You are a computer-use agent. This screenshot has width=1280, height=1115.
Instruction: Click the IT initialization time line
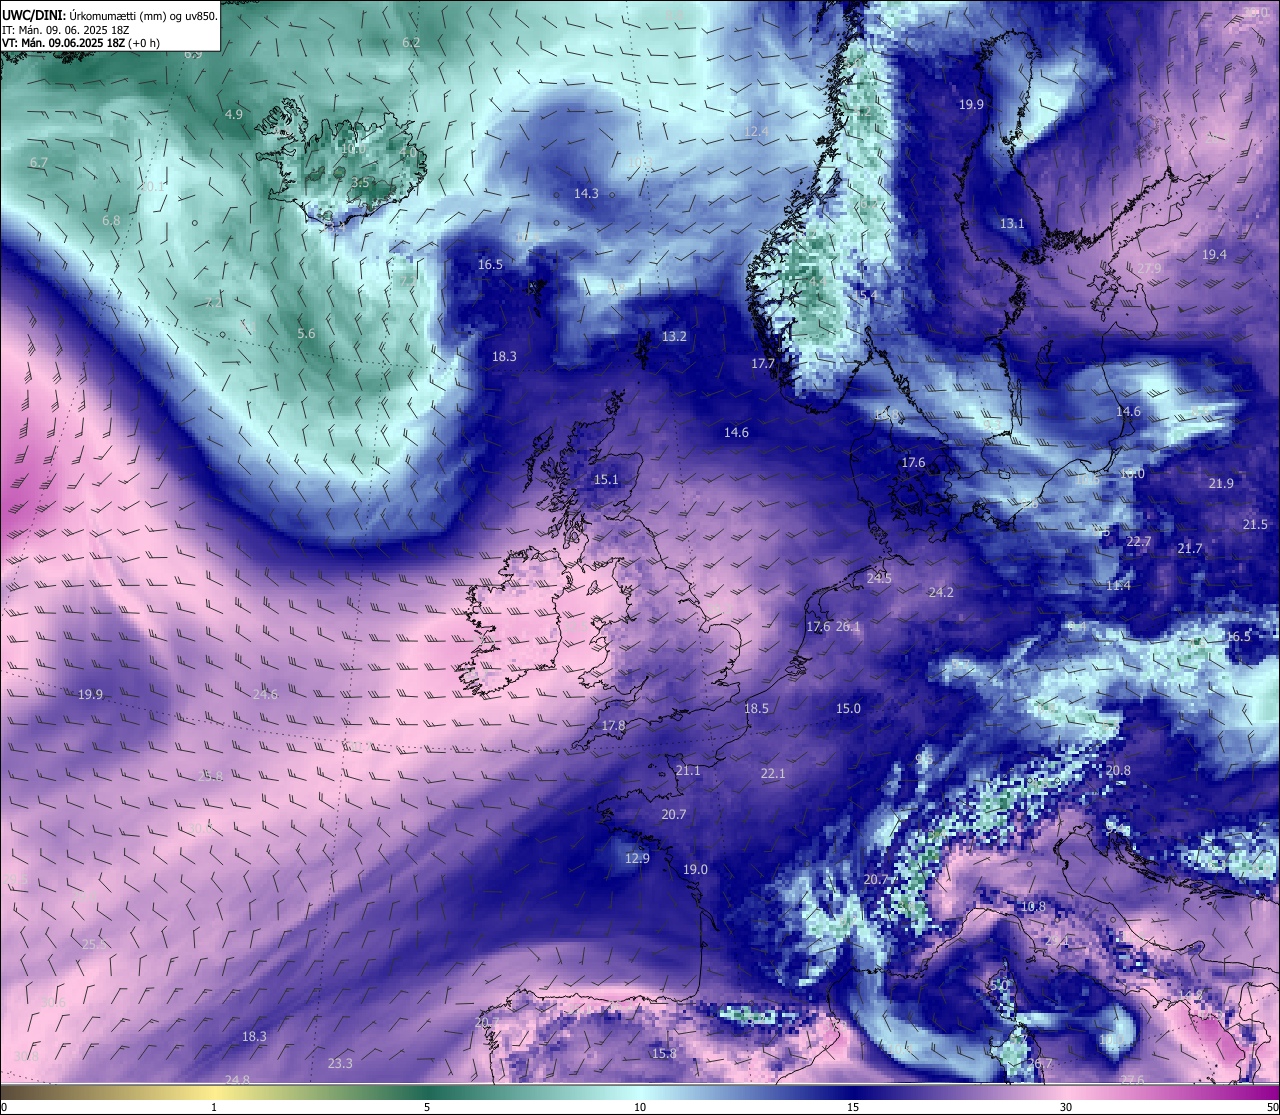pyautogui.click(x=66, y=30)
